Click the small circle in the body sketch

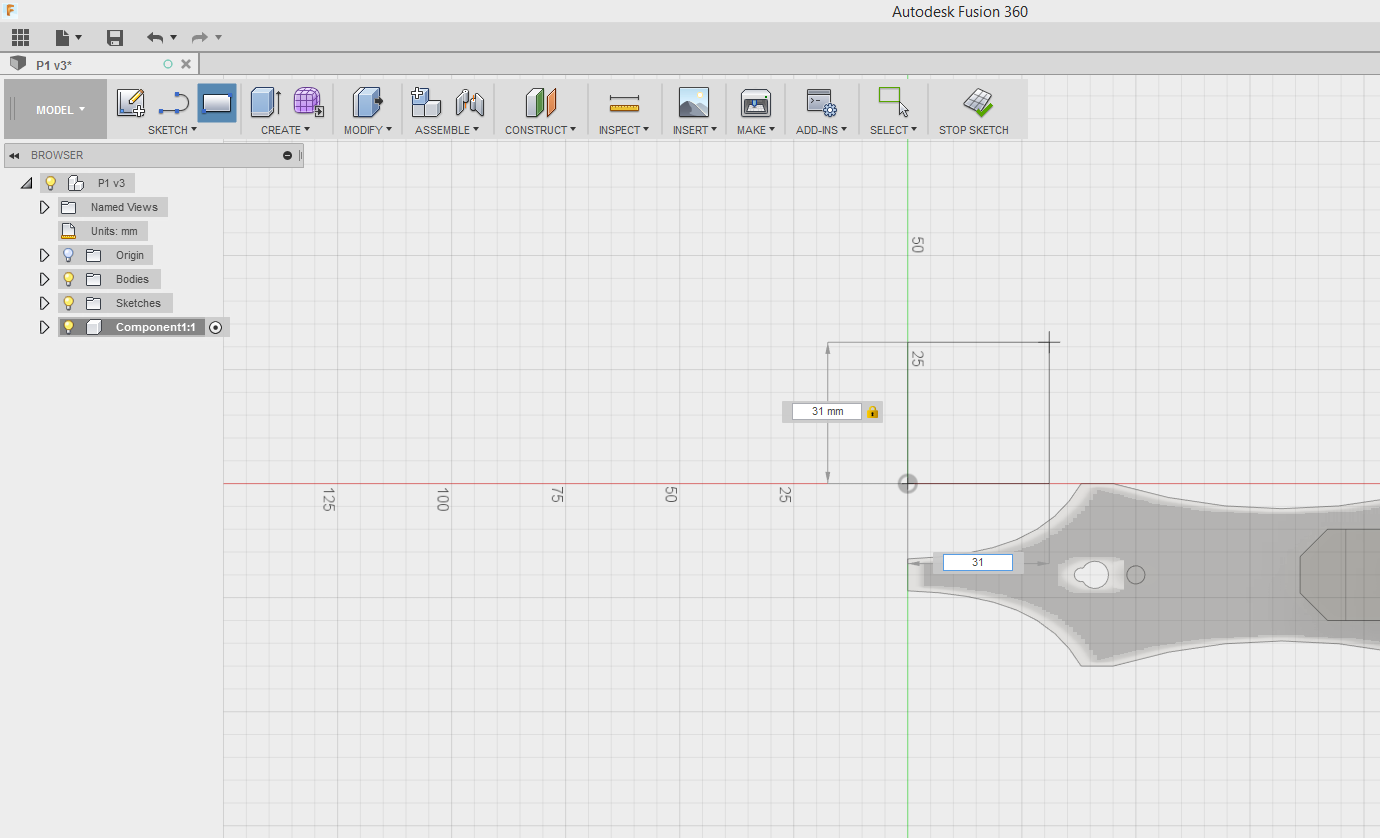(1136, 575)
